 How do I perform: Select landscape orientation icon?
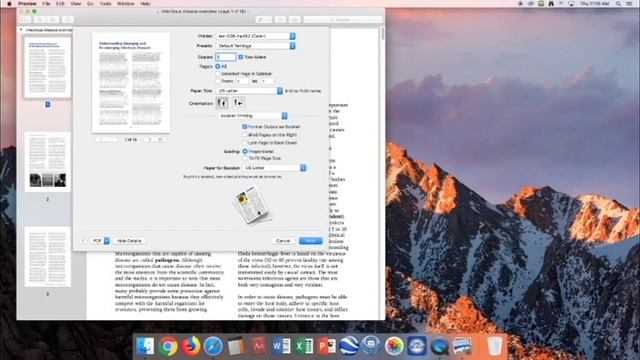tap(239, 103)
